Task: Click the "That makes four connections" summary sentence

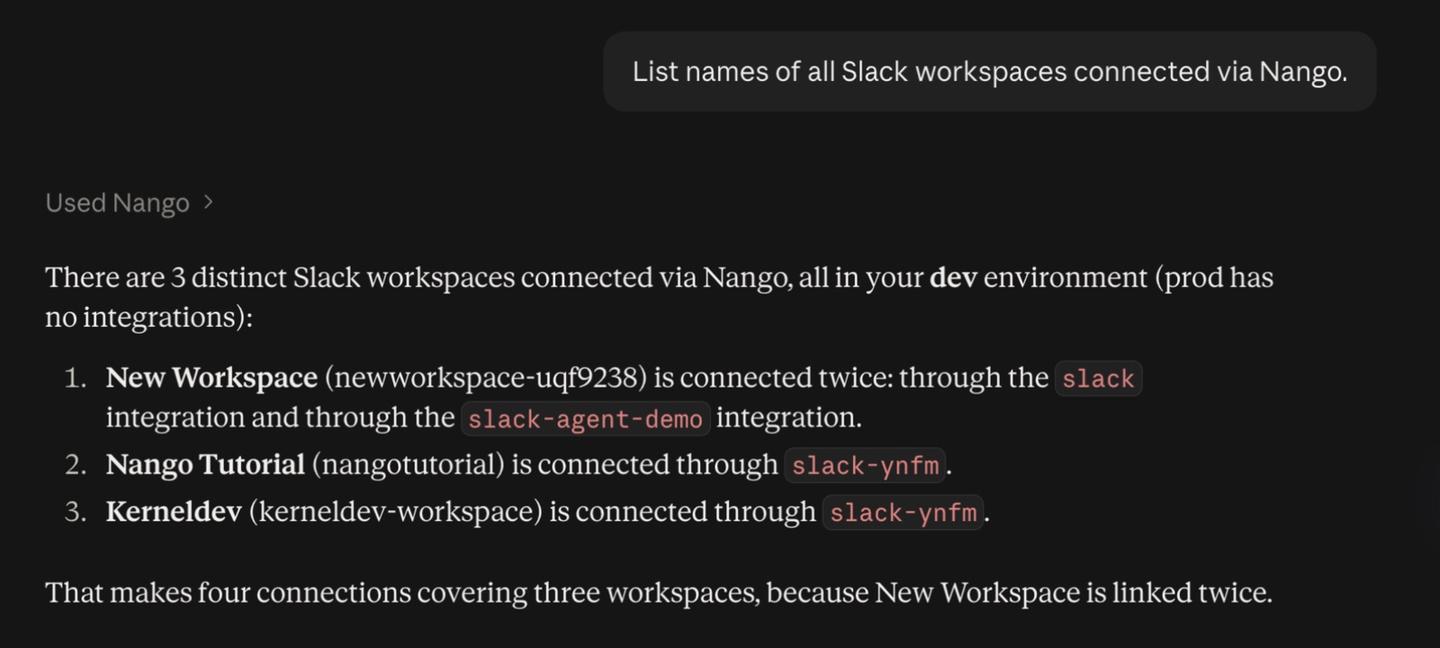Action: click(x=659, y=593)
